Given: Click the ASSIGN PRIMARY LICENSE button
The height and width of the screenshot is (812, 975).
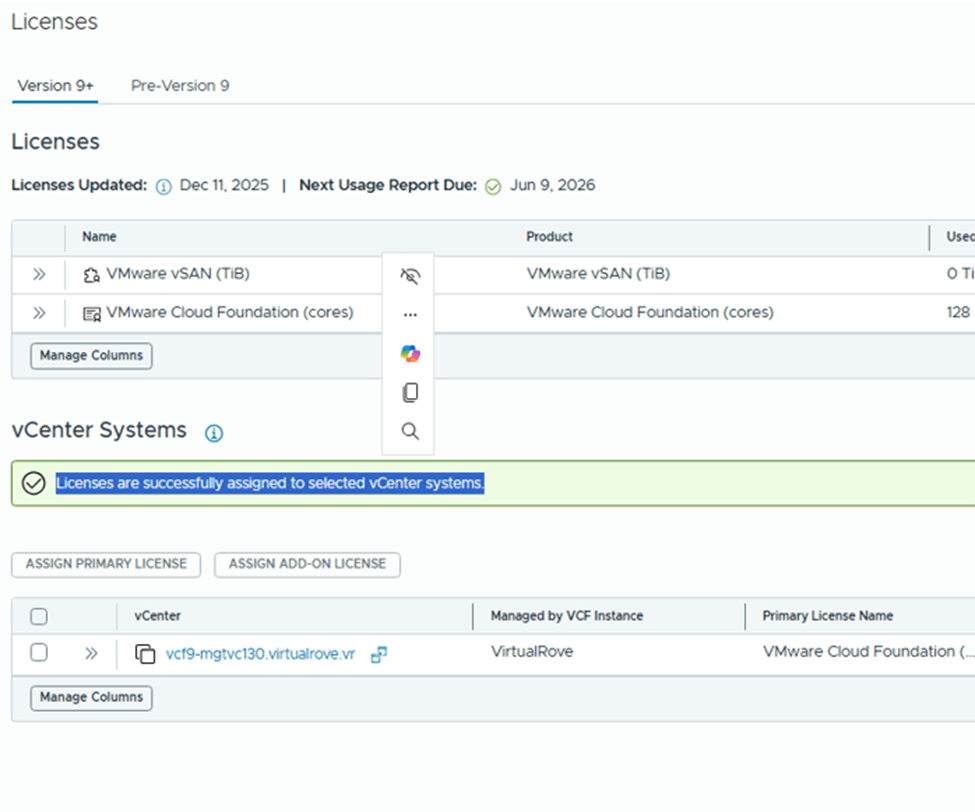Looking at the screenshot, I should click(x=106, y=564).
